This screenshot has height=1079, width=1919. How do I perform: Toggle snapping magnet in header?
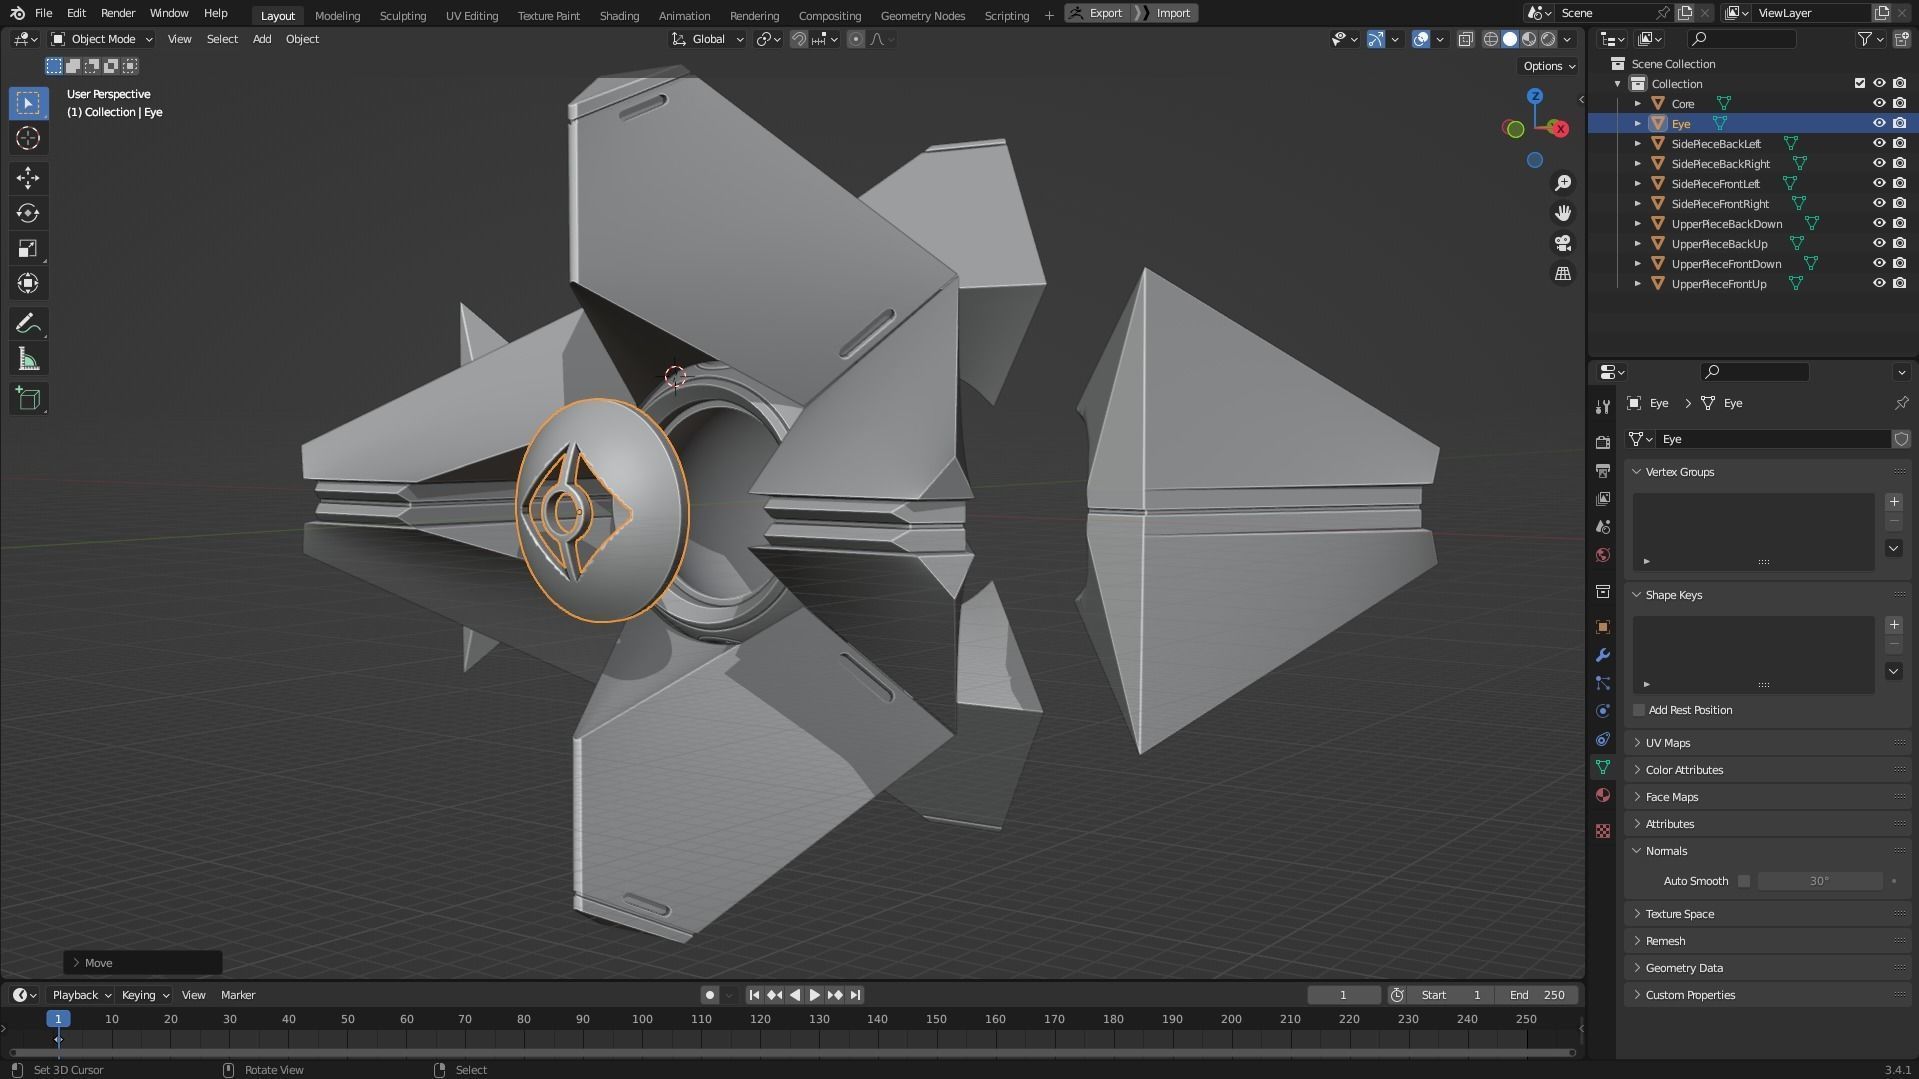point(798,39)
